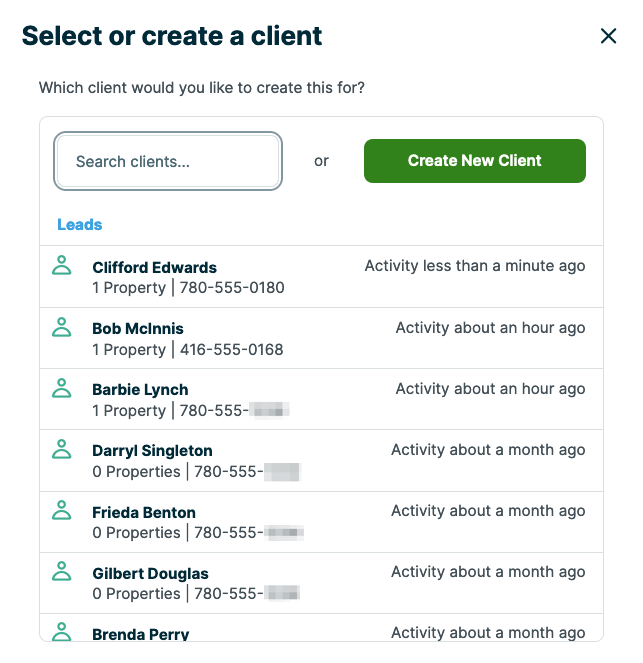Image resolution: width=643 pixels, height=663 pixels.
Task: Click the person icon beside Brenda Perry
Action: (x=62, y=631)
